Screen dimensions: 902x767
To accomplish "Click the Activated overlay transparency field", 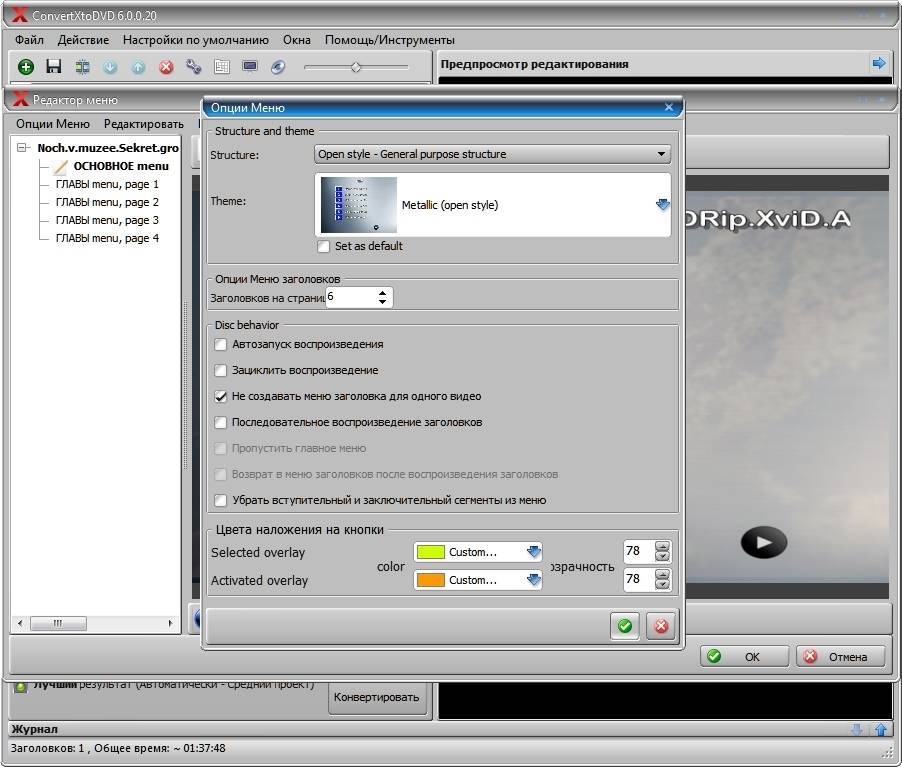I will tap(639, 579).
